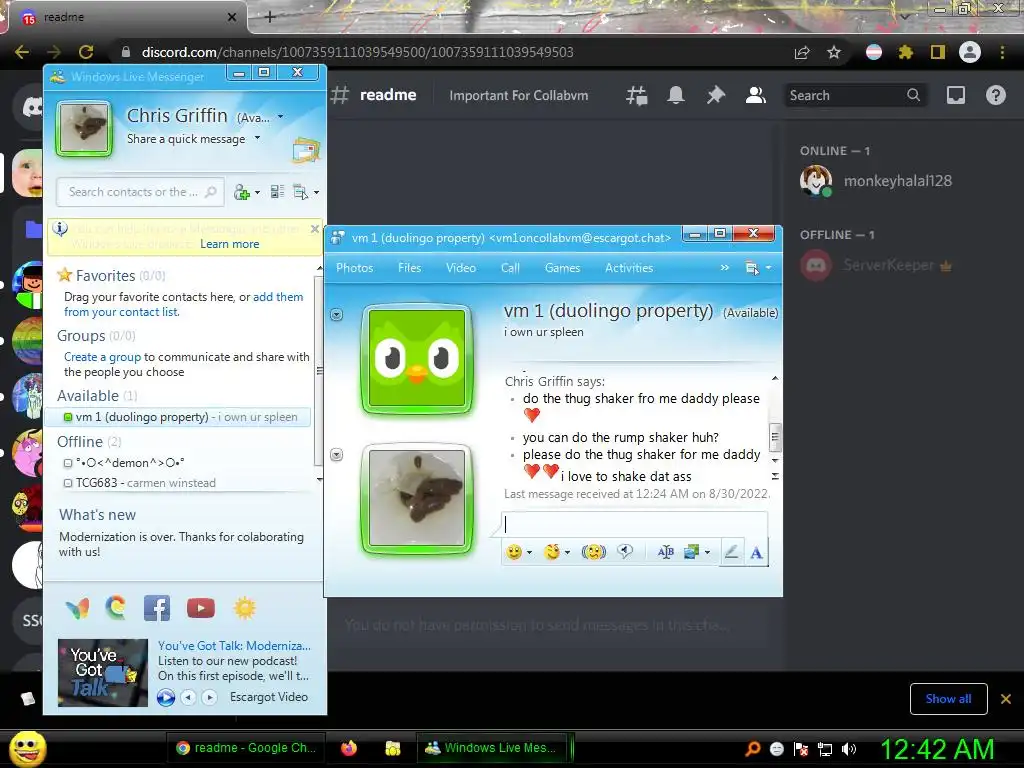Open Facebook icon at Messenger bottom
1024x768 pixels.
pyautogui.click(x=157, y=608)
